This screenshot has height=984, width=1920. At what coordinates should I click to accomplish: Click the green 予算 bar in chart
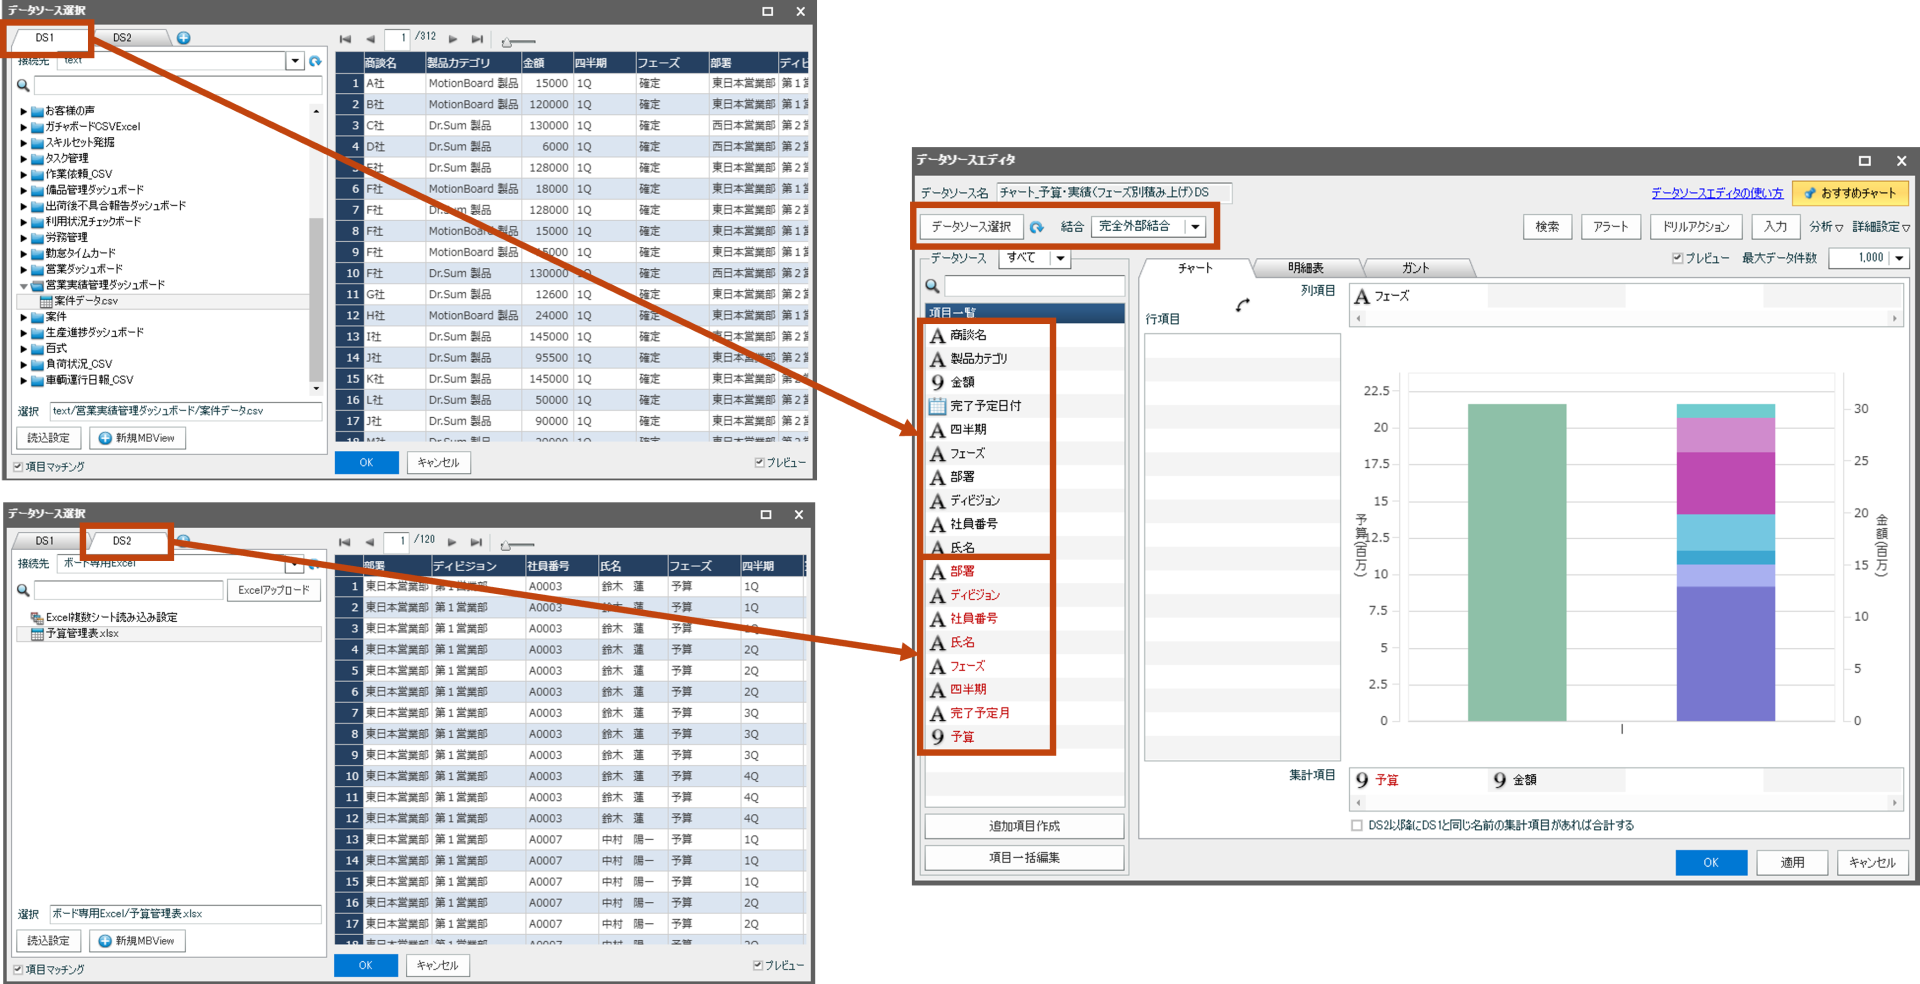tap(1517, 562)
